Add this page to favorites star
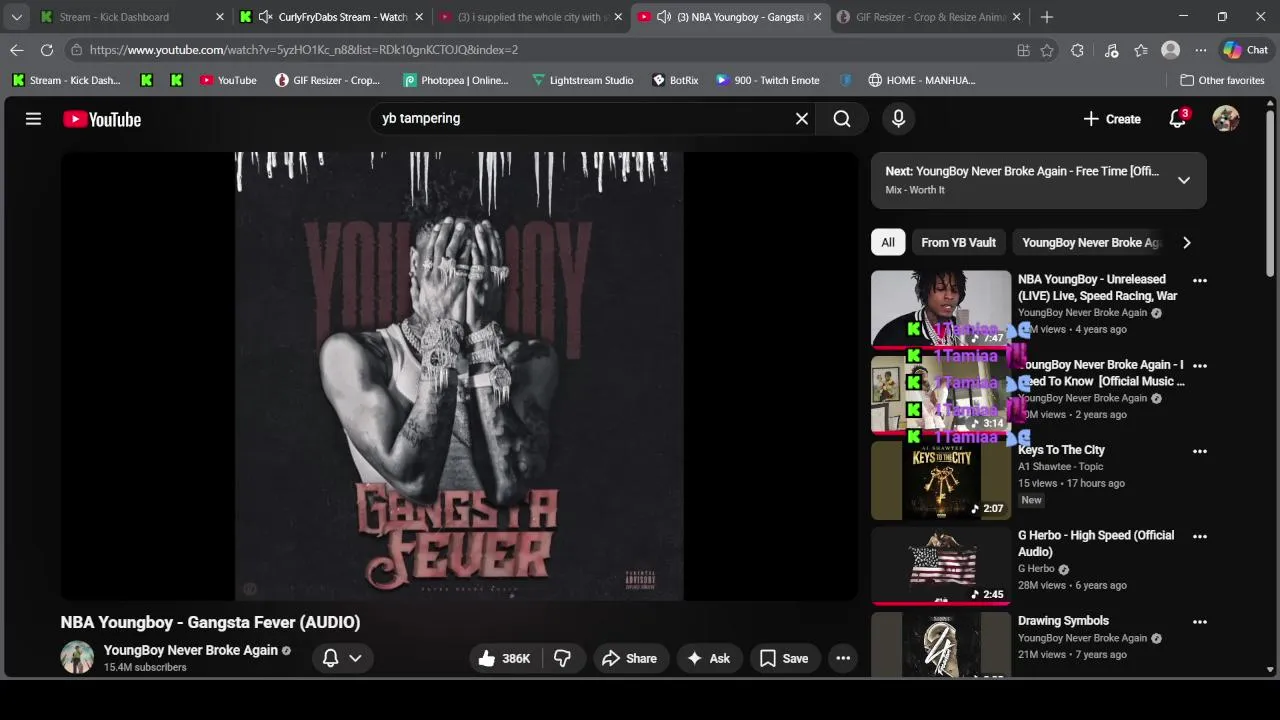The height and width of the screenshot is (720, 1280). (x=1047, y=50)
